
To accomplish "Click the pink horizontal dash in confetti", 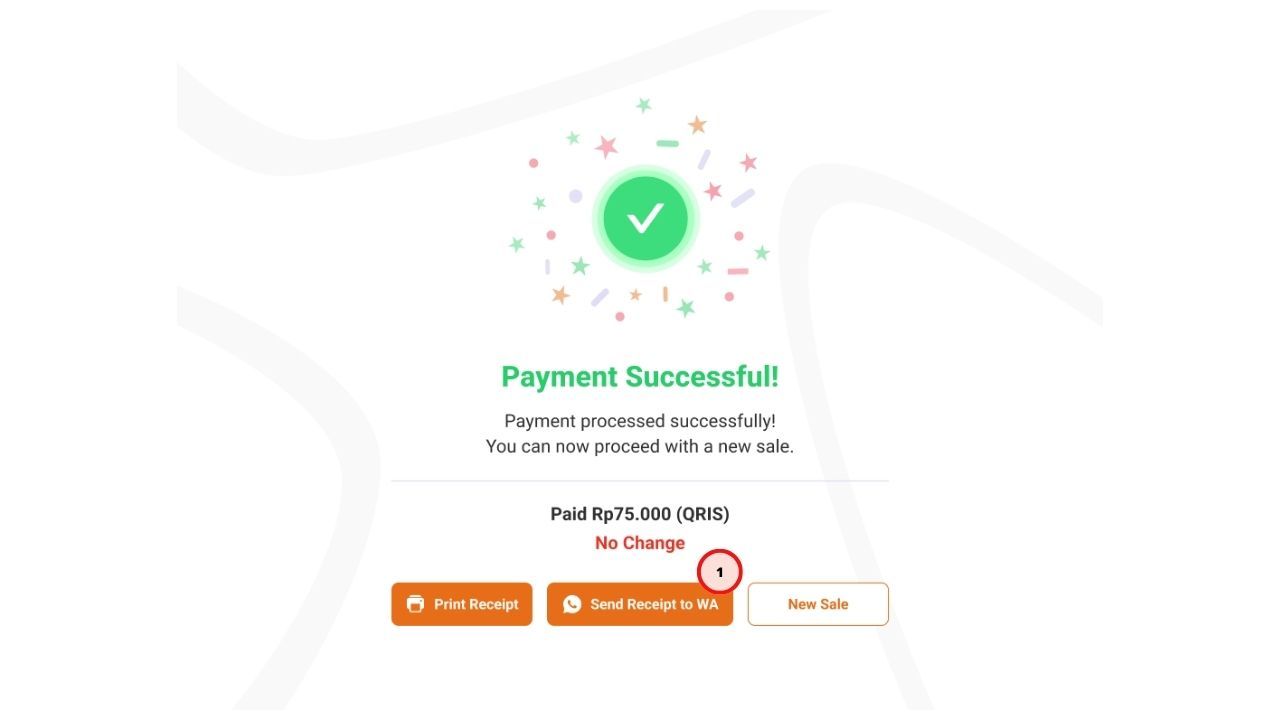I will (x=738, y=271).
